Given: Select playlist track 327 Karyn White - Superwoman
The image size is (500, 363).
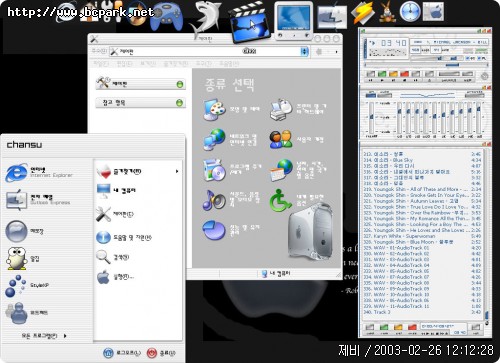Looking at the screenshot, I should [x=422, y=236].
